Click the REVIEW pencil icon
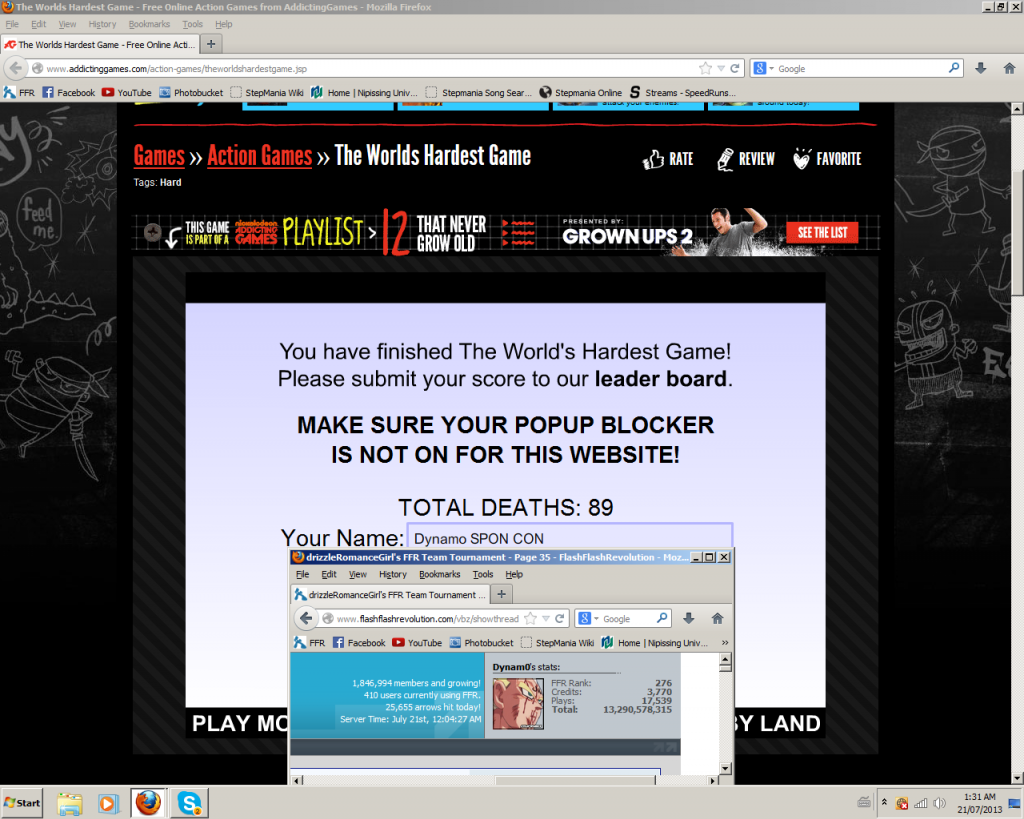The width and height of the screenshot is (1024, 819). click(726, 158)
